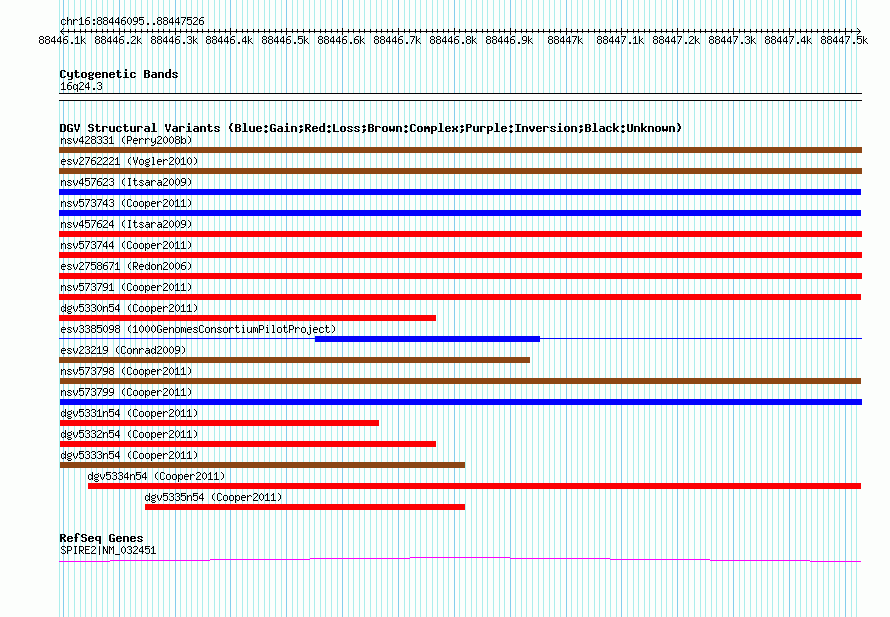The image size is (890, 617).
Task: Click the Cytogenetic Bands track heading
Action: click(x=119, y=74)
